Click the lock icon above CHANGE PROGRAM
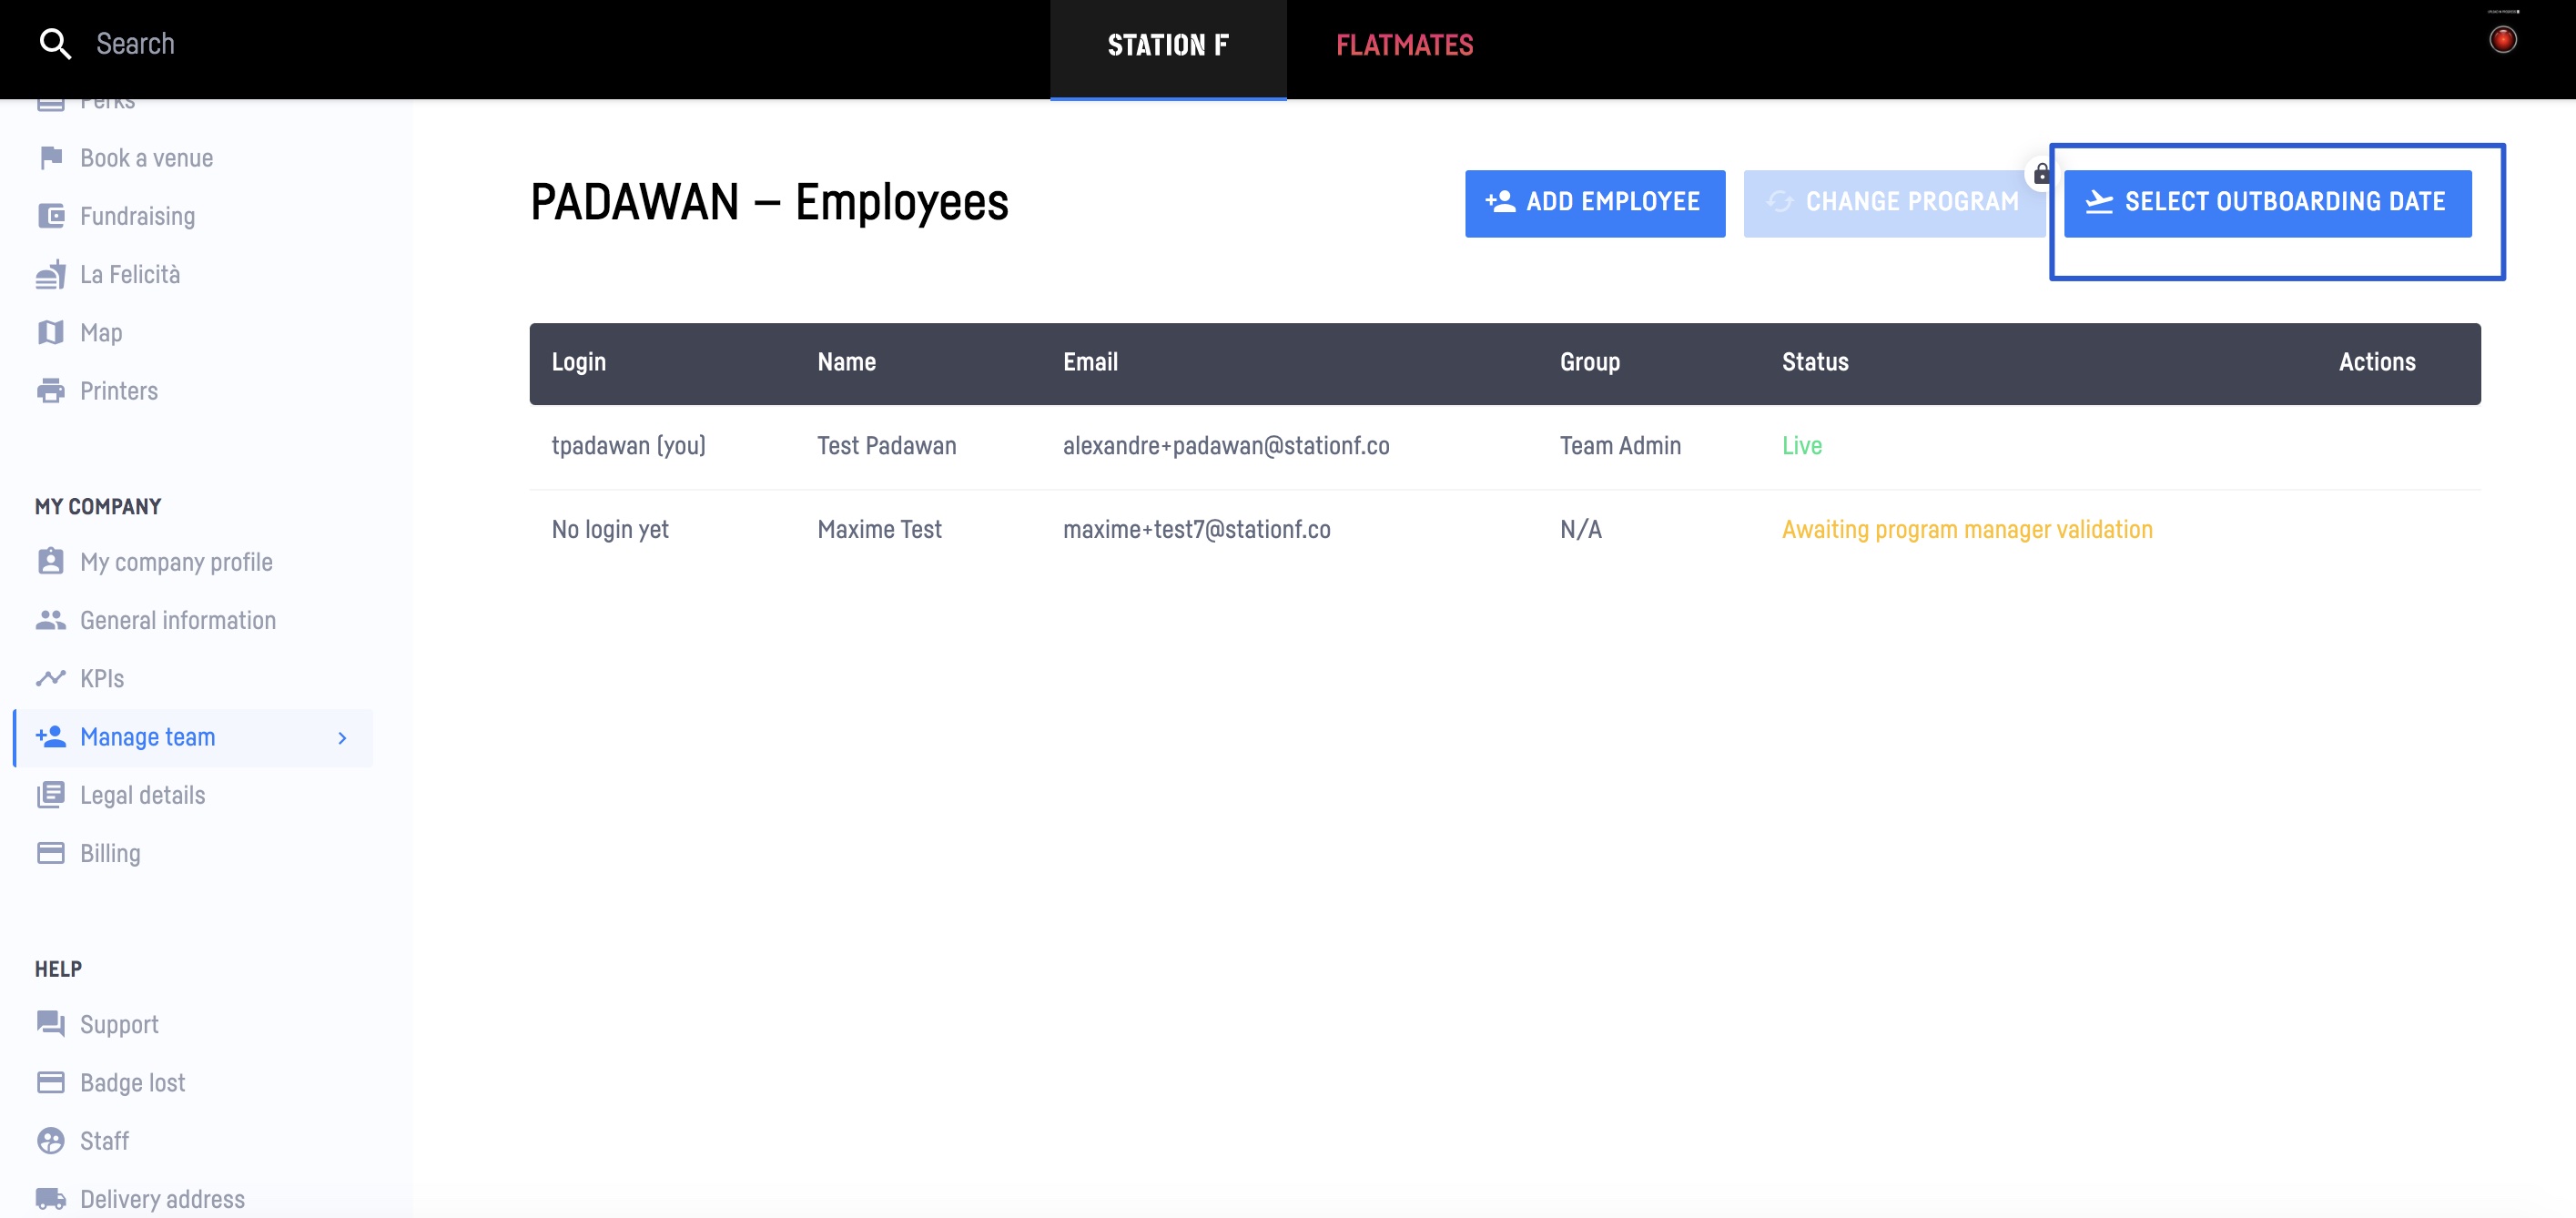Screen dimensions: 2576x1218 click(2041, 174)
